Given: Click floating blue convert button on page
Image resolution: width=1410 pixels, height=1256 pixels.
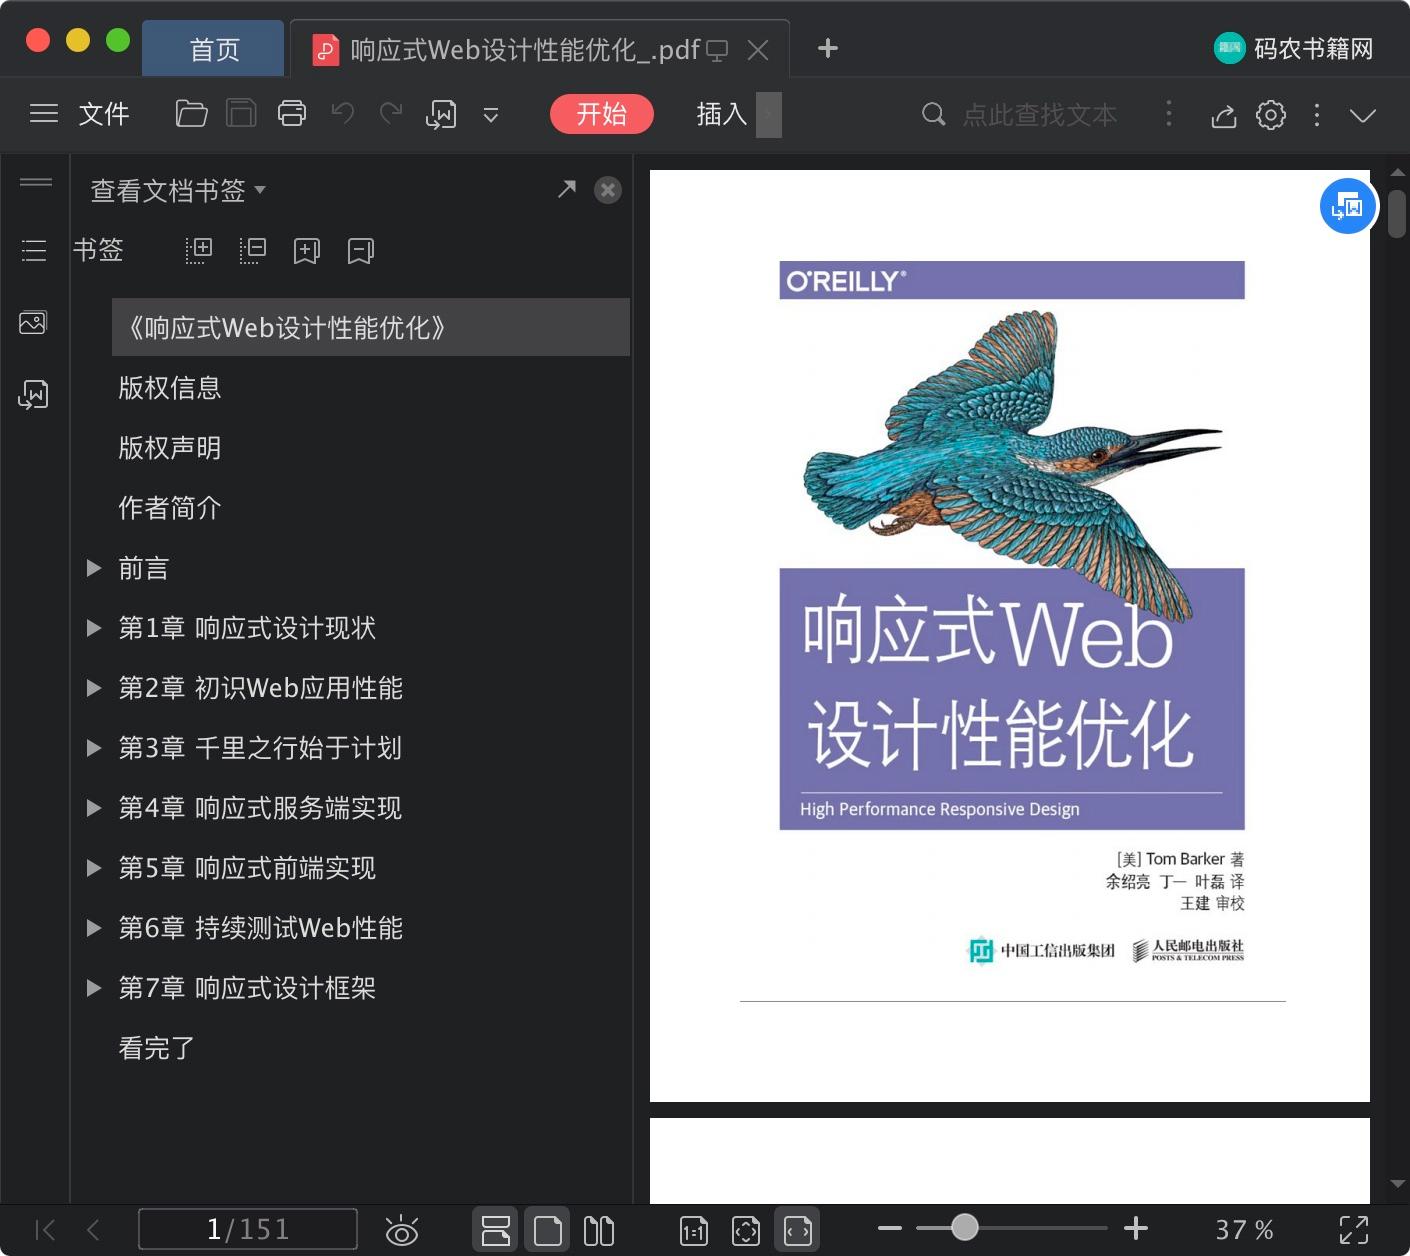Looking at the screenshot, I should pos(1348,206).
